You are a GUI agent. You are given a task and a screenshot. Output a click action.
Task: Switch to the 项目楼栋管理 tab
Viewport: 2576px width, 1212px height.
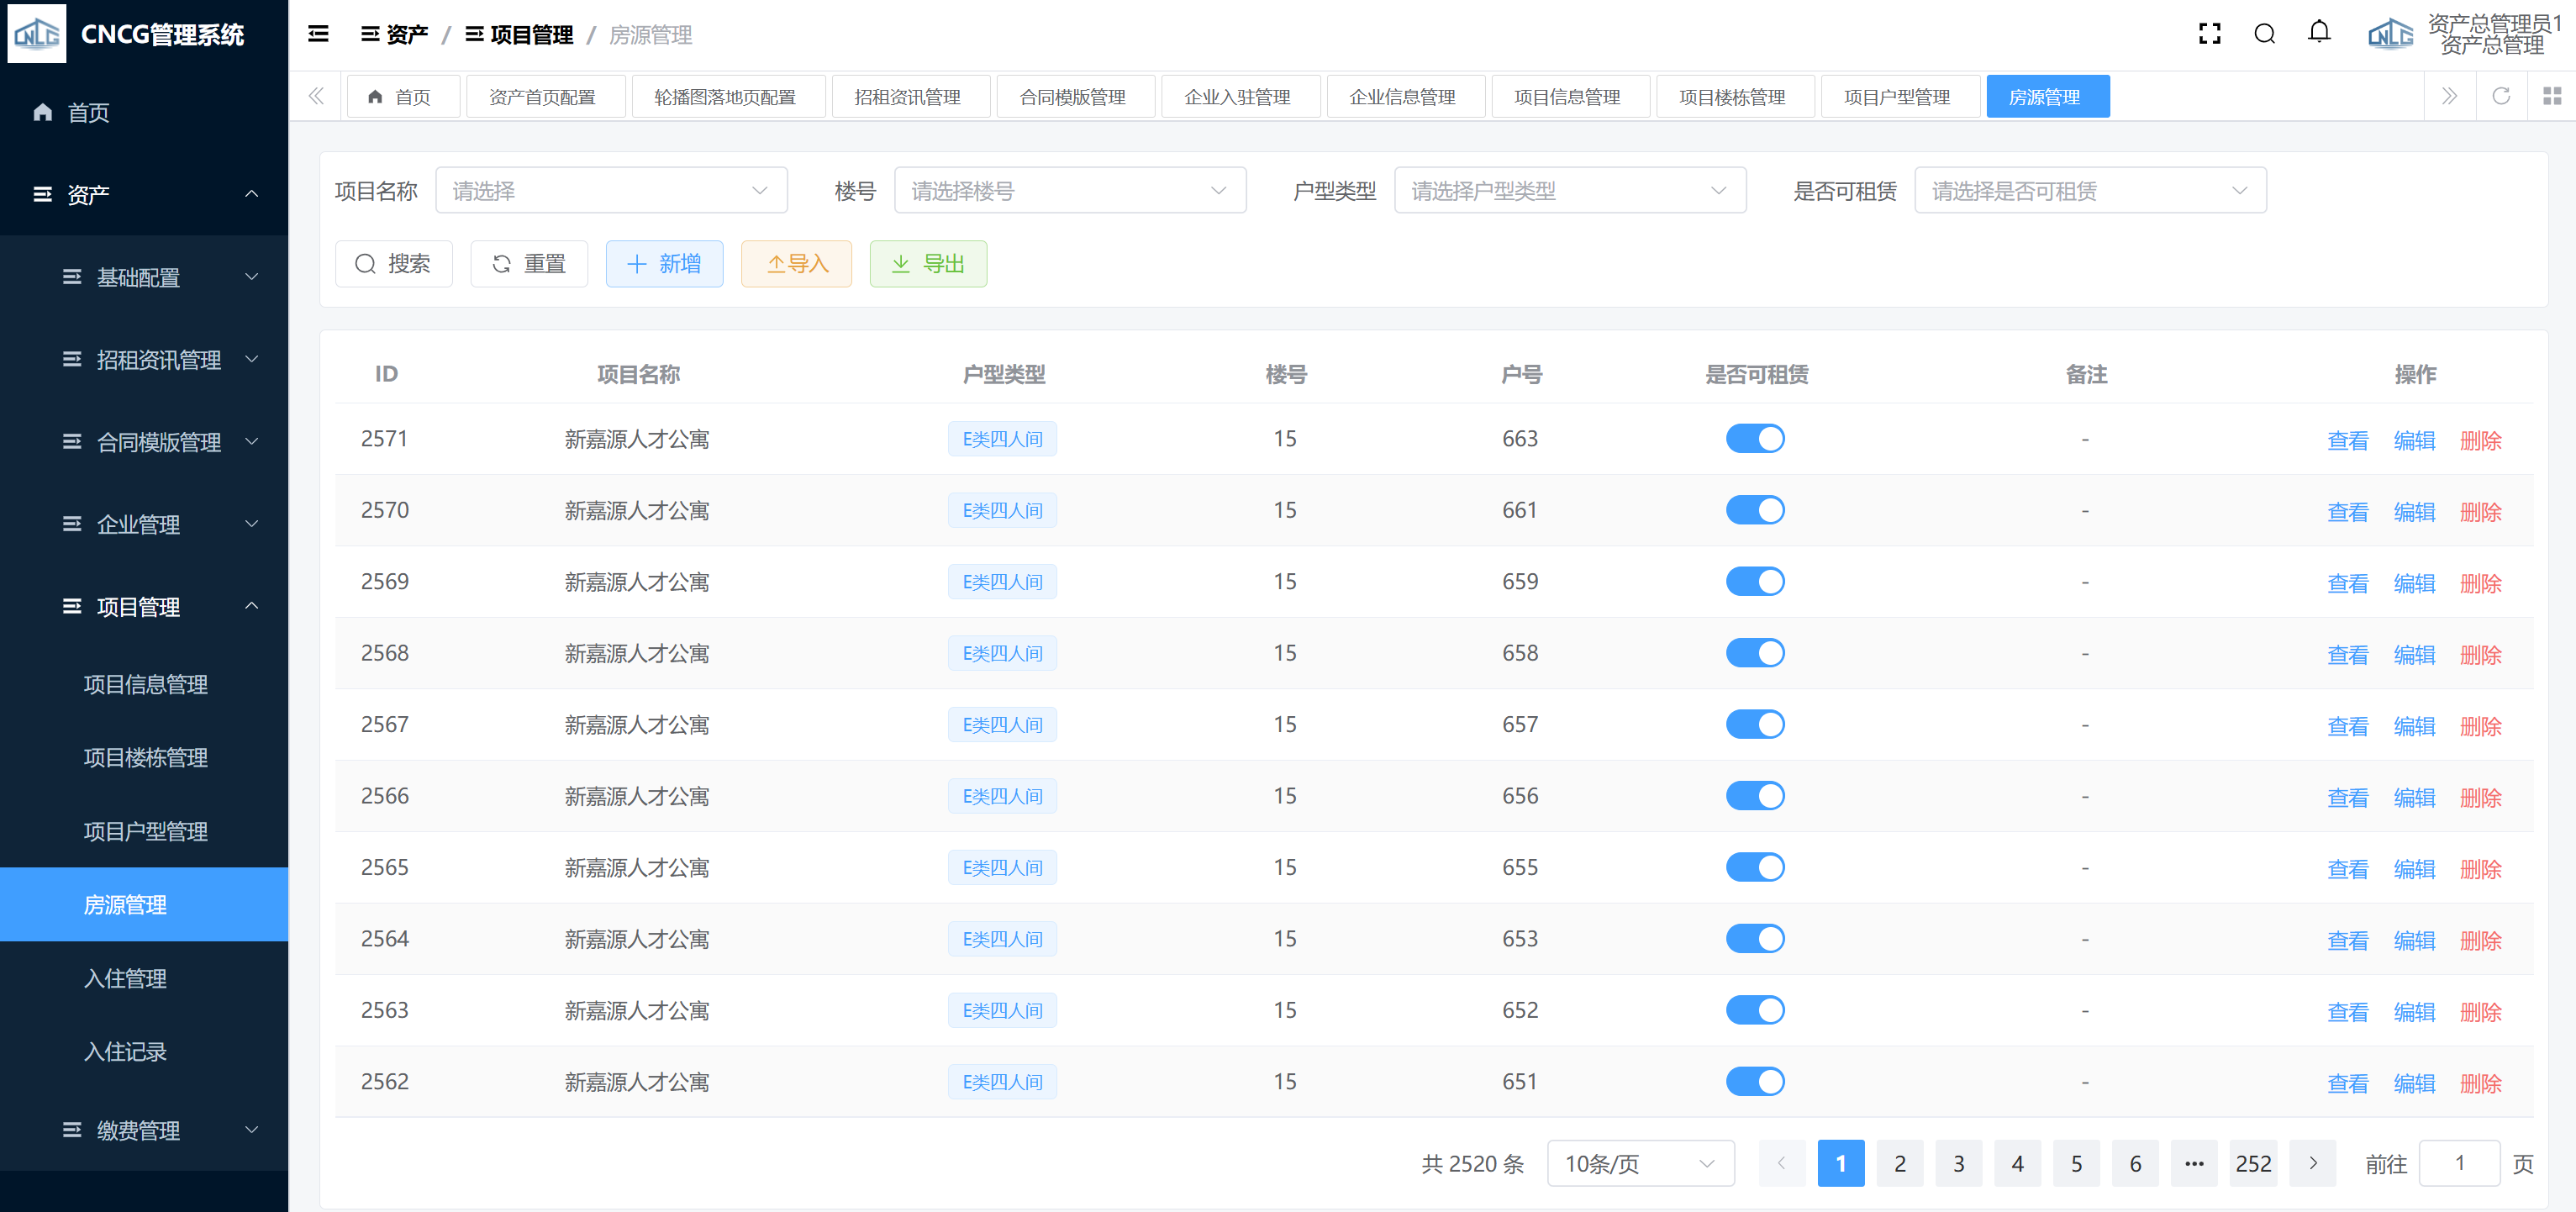coord(1732,97)
